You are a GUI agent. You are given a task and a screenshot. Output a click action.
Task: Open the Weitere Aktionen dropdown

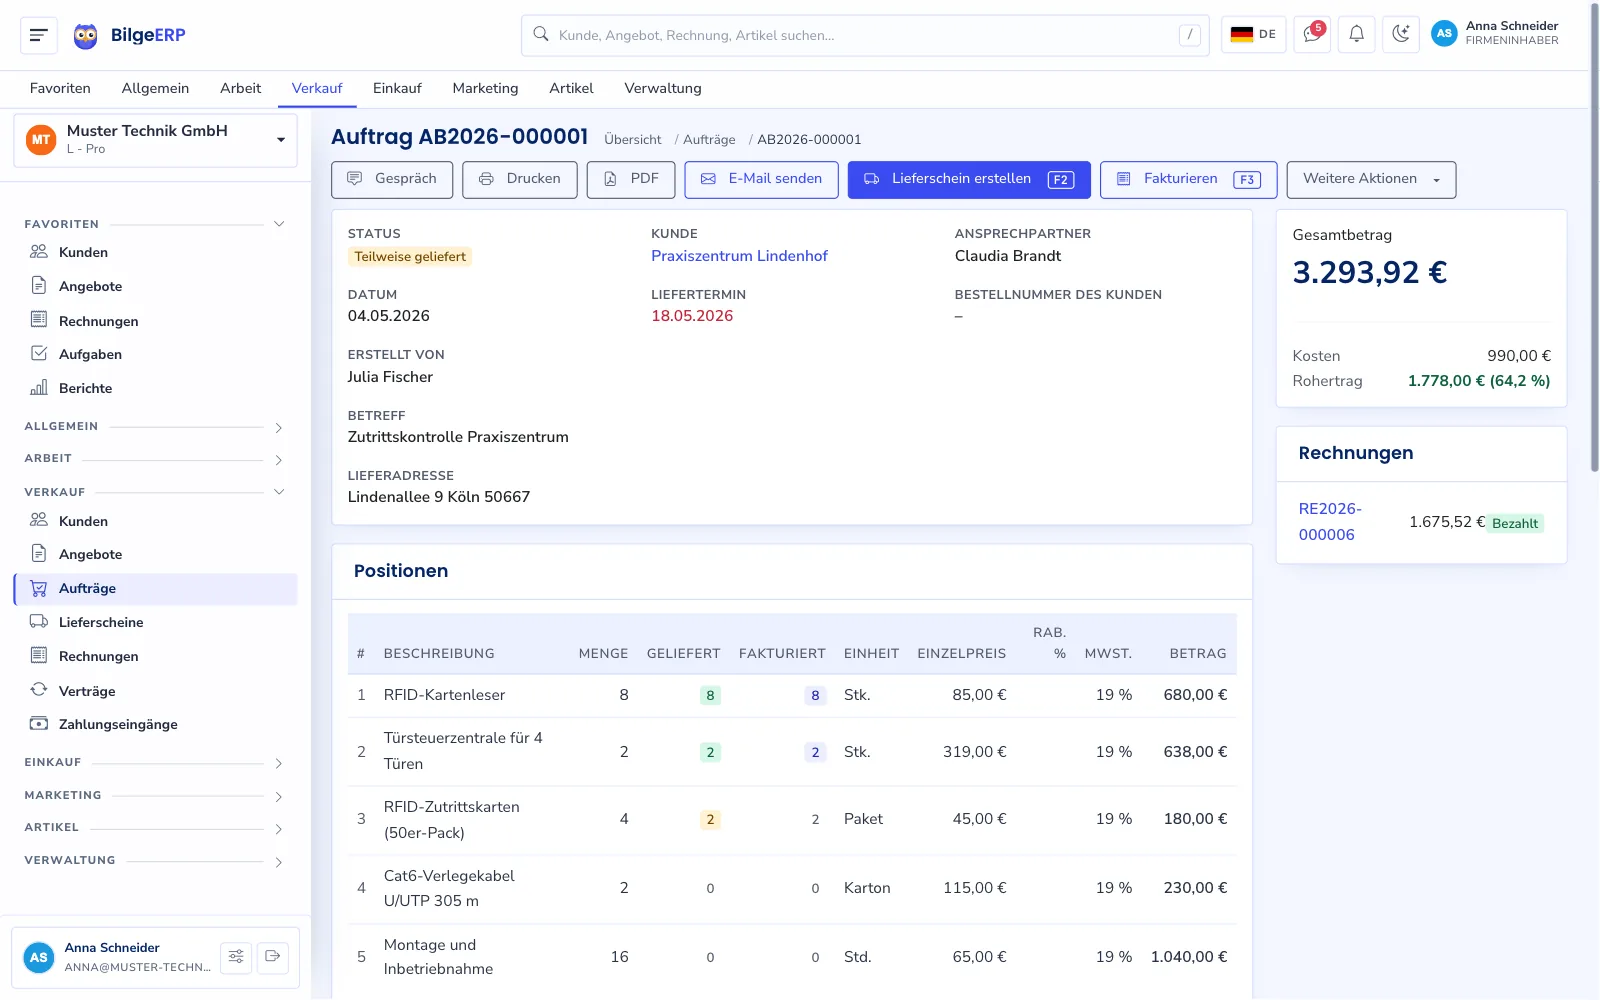1371,180
